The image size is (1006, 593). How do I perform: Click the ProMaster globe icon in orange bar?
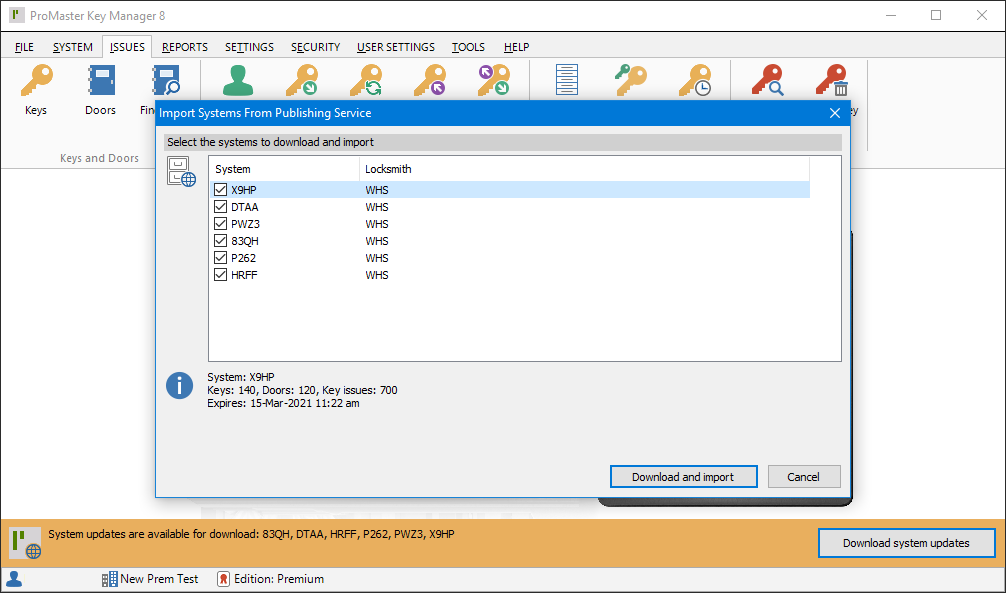tap(26, 543)
